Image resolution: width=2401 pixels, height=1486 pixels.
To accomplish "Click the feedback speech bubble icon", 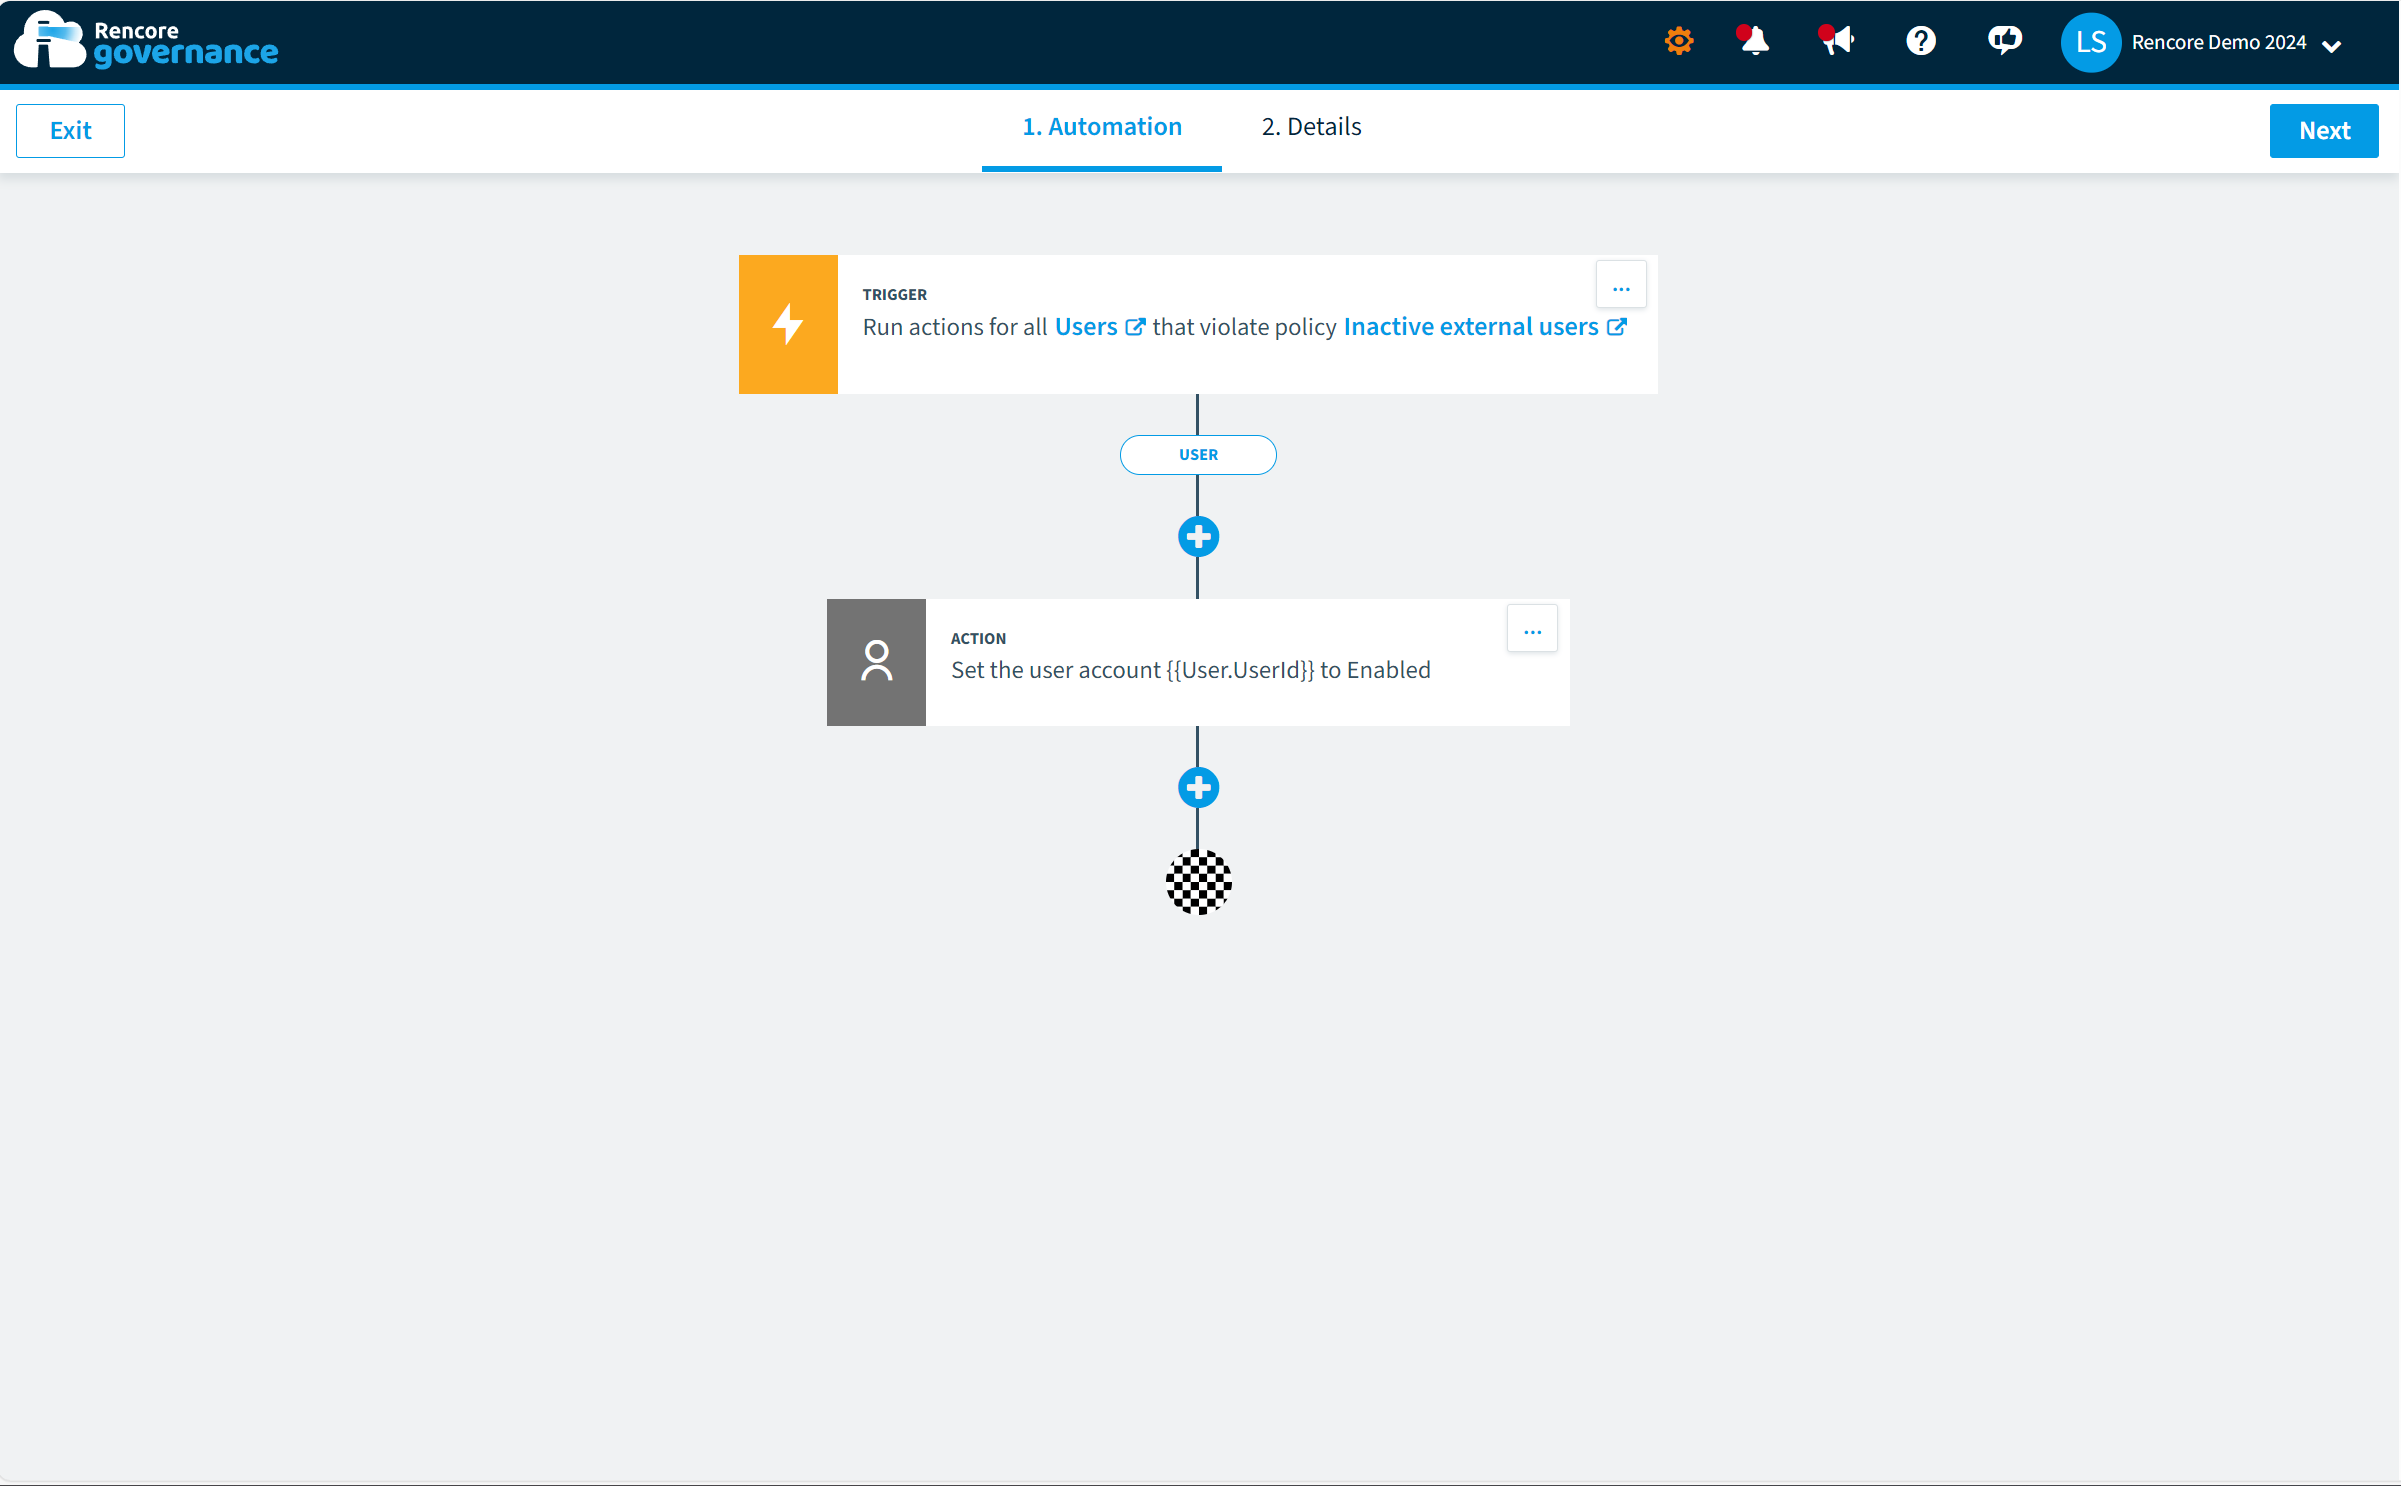I will pos(2001,41).
